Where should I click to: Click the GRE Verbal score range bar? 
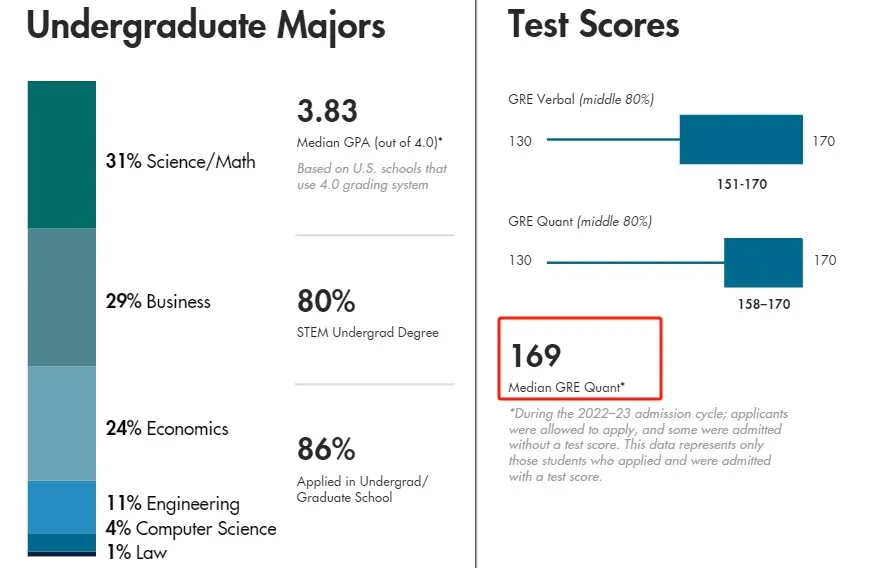tap(741, 140)
